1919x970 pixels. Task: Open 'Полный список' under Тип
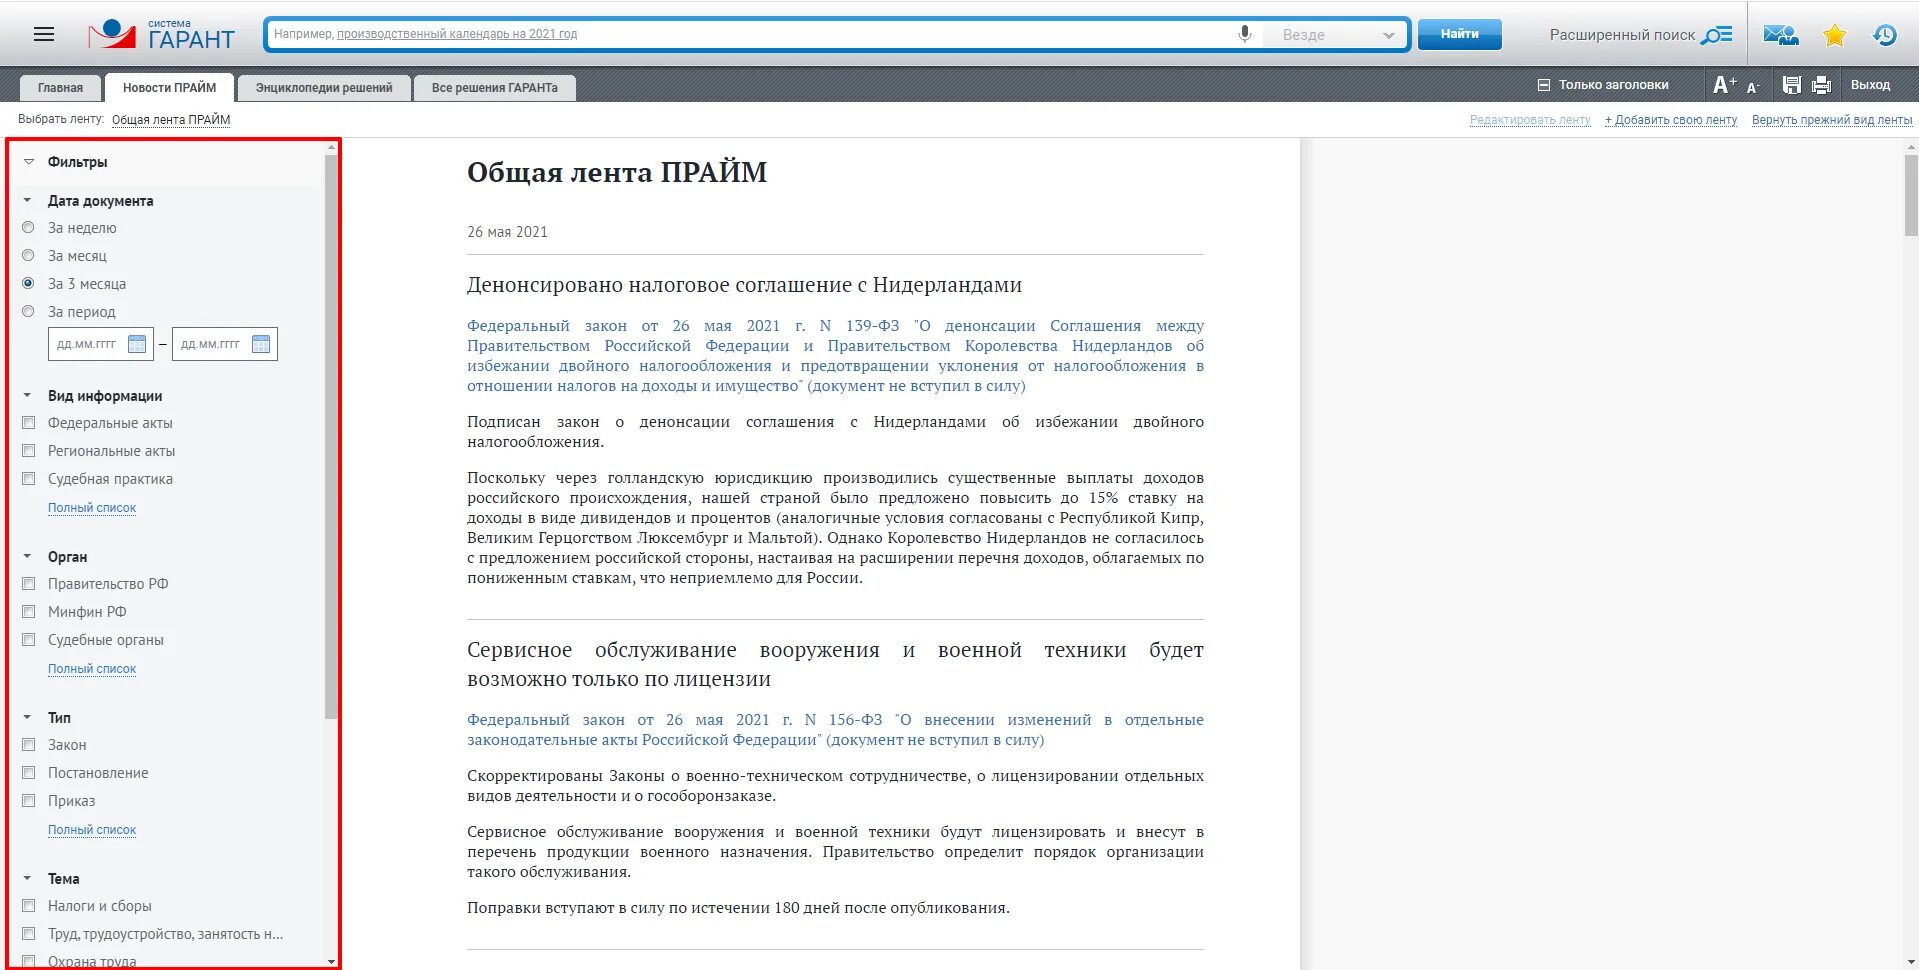(92, 830)
